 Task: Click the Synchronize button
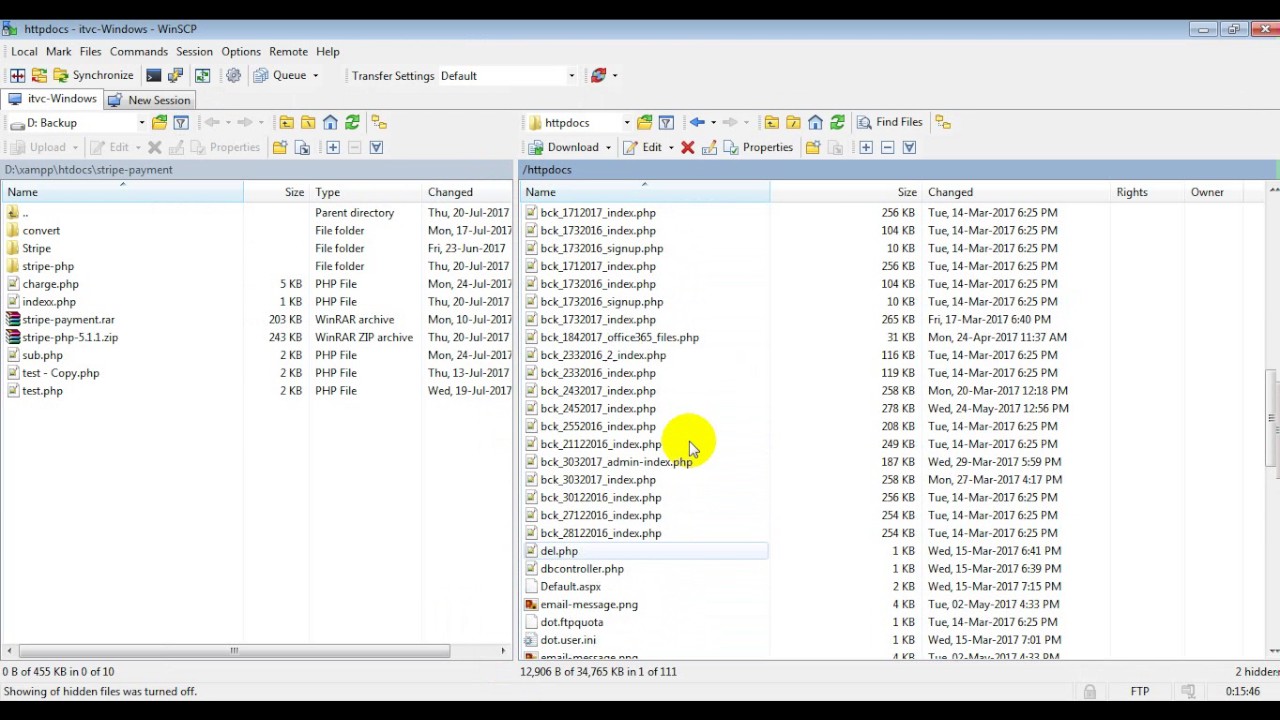(93, 75)
